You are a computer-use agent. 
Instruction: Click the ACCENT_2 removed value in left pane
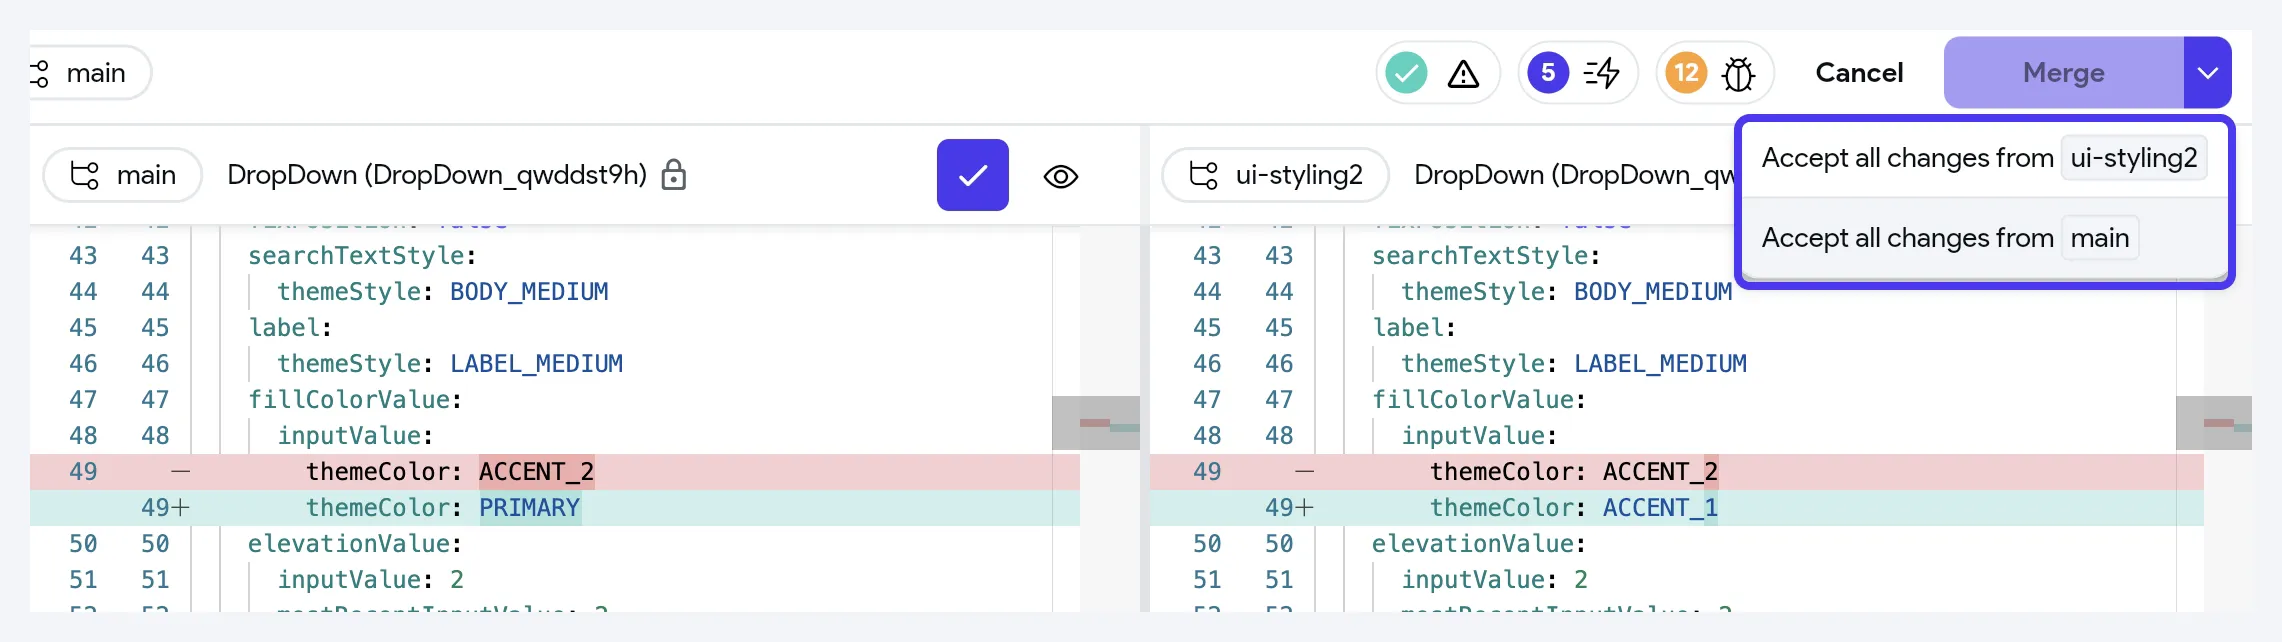pos(537,472)
